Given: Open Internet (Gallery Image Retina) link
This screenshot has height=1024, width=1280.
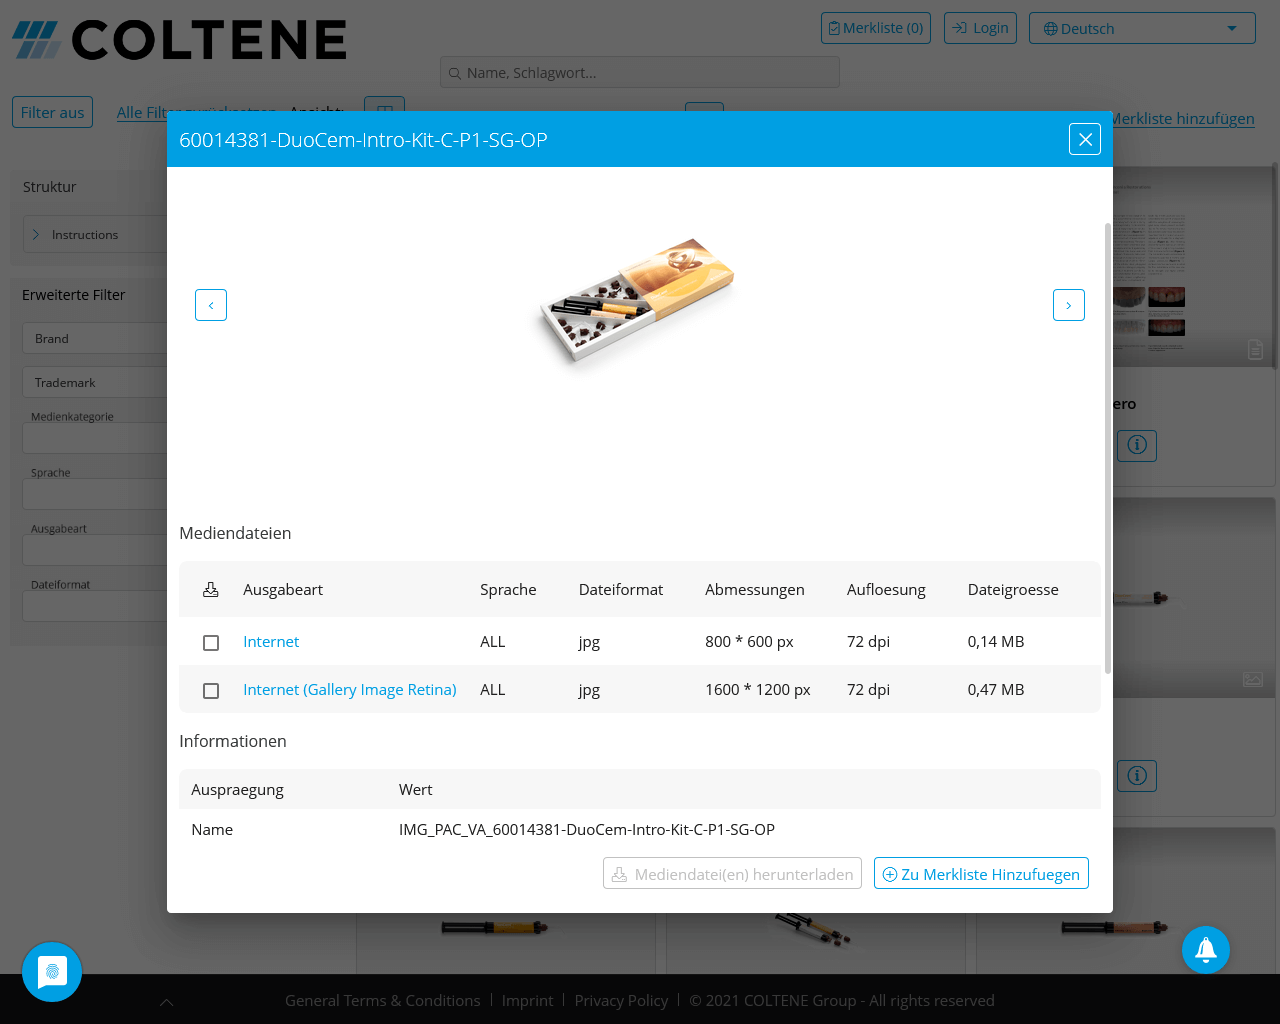Looking at the screenshot, I should tap(350, 690).
